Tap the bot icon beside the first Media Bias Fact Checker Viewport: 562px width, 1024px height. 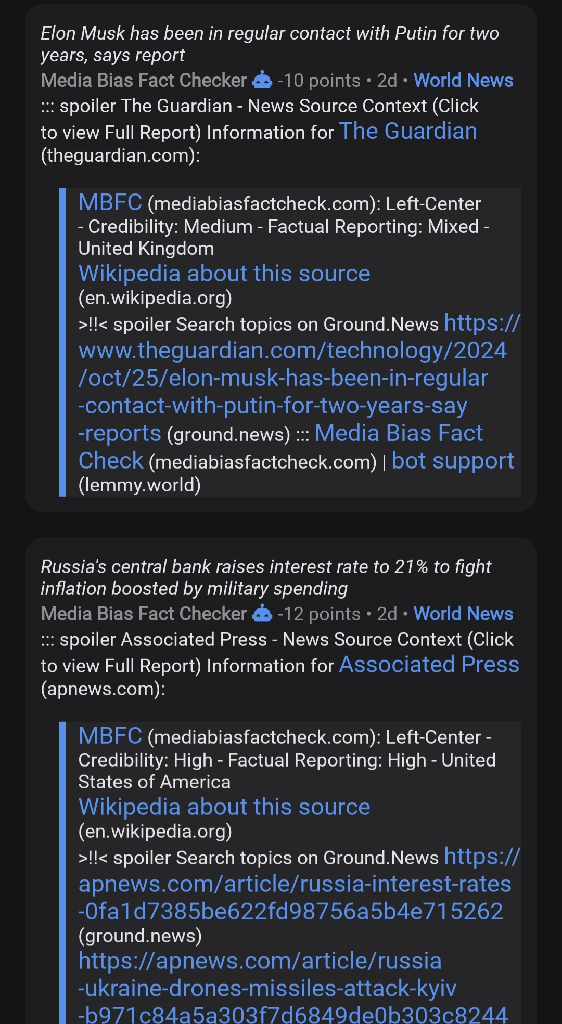[262, 80]
